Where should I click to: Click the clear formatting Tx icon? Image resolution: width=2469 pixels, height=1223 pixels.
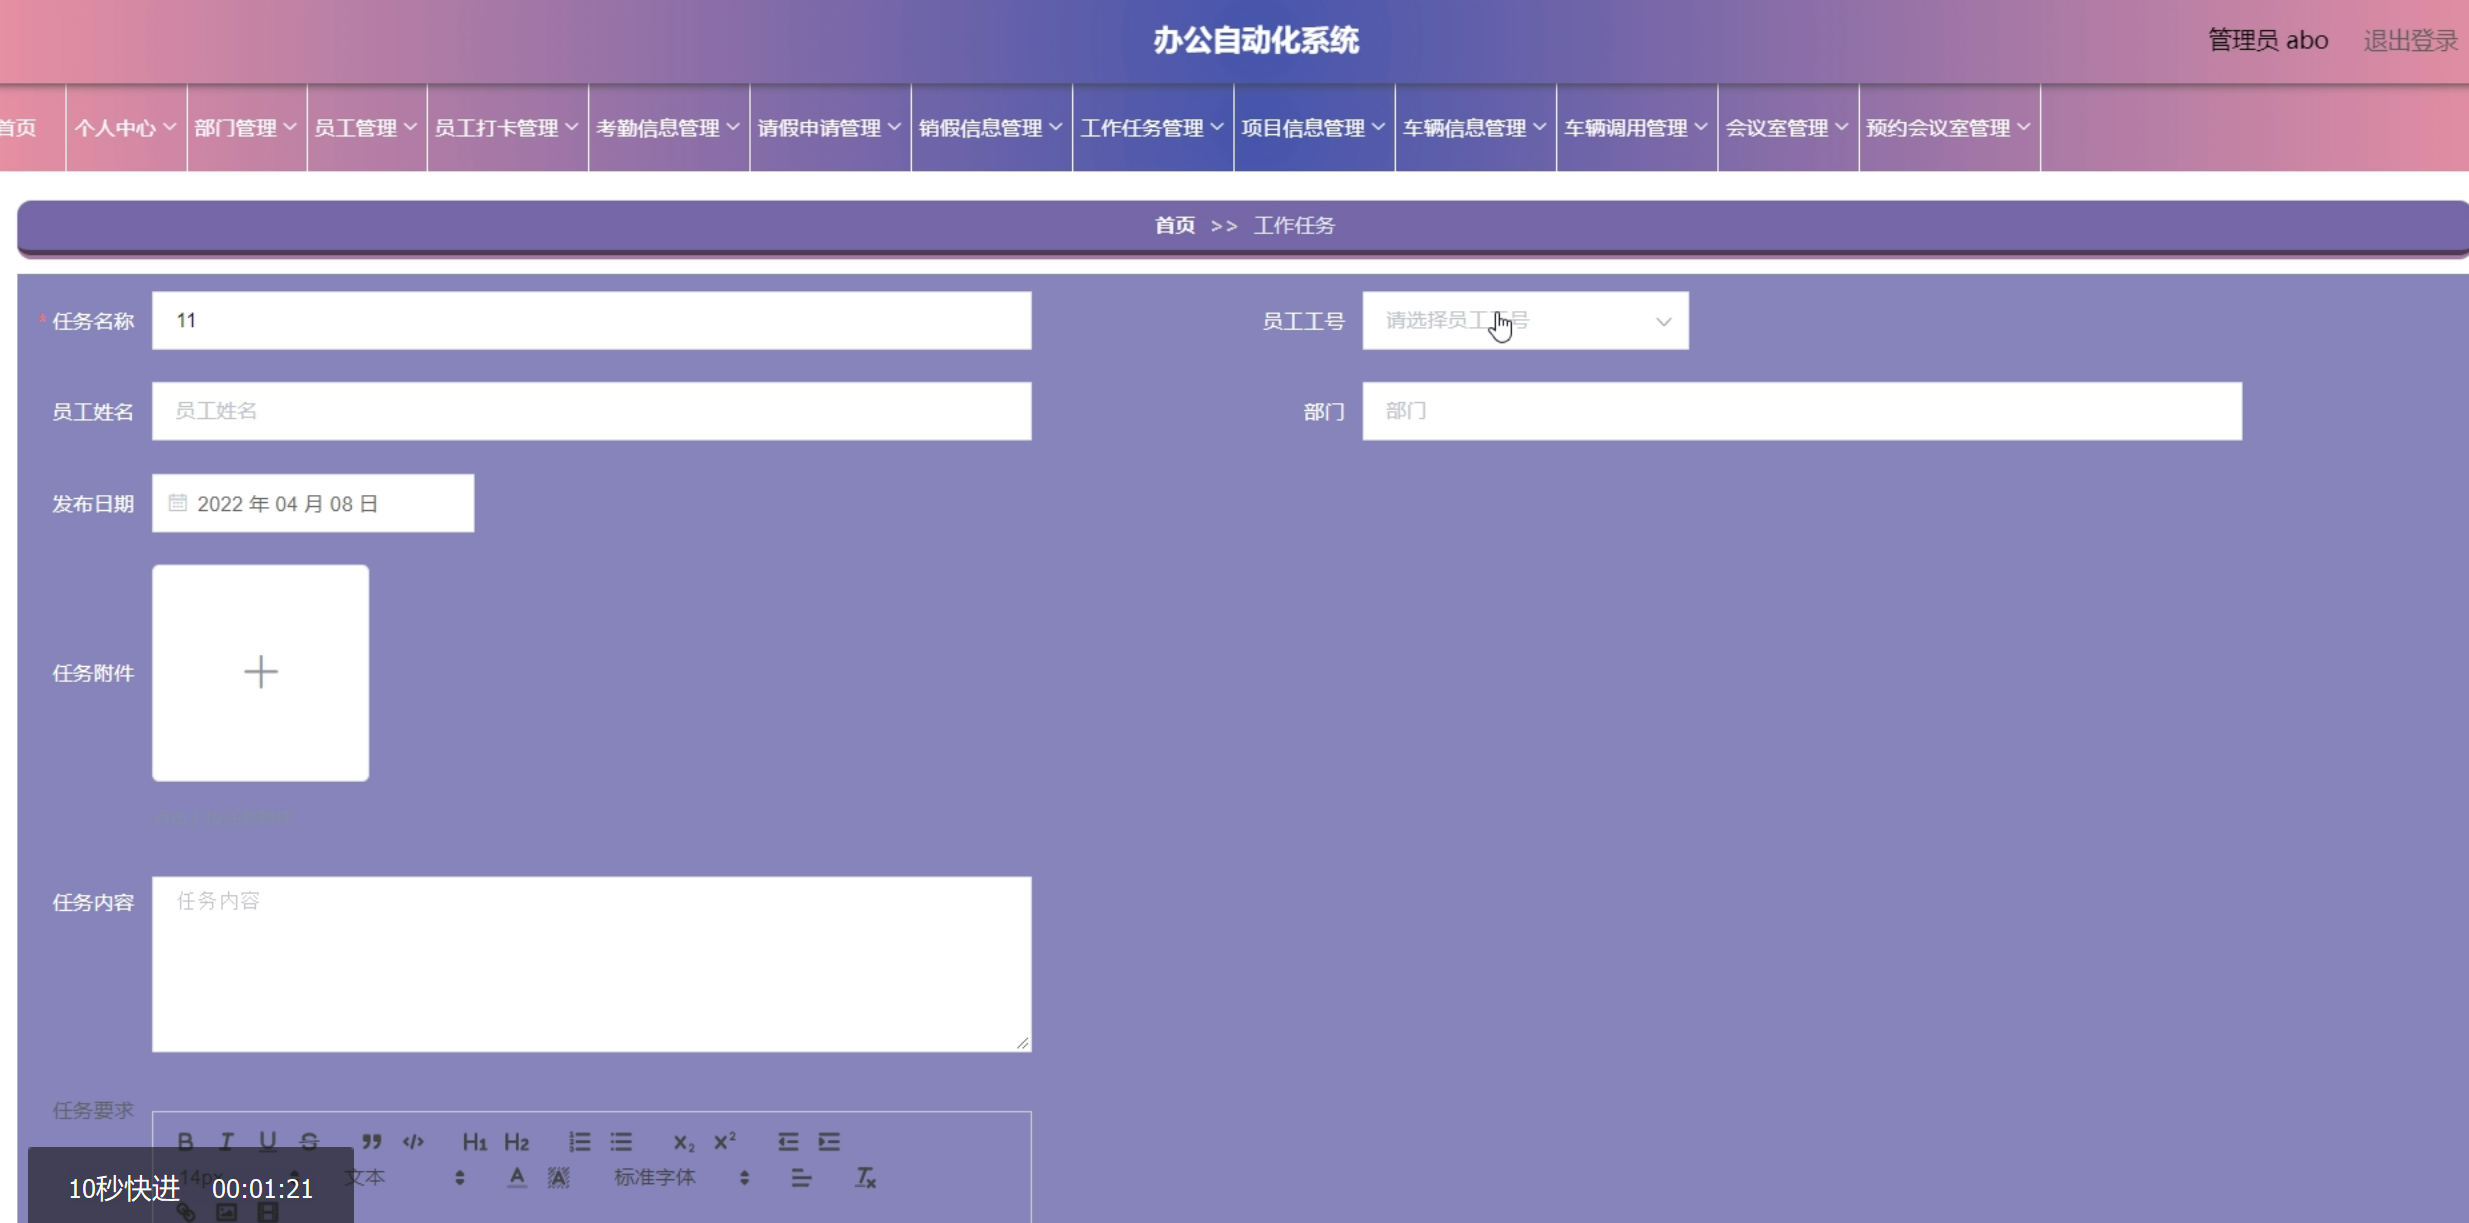[865, 1177]
